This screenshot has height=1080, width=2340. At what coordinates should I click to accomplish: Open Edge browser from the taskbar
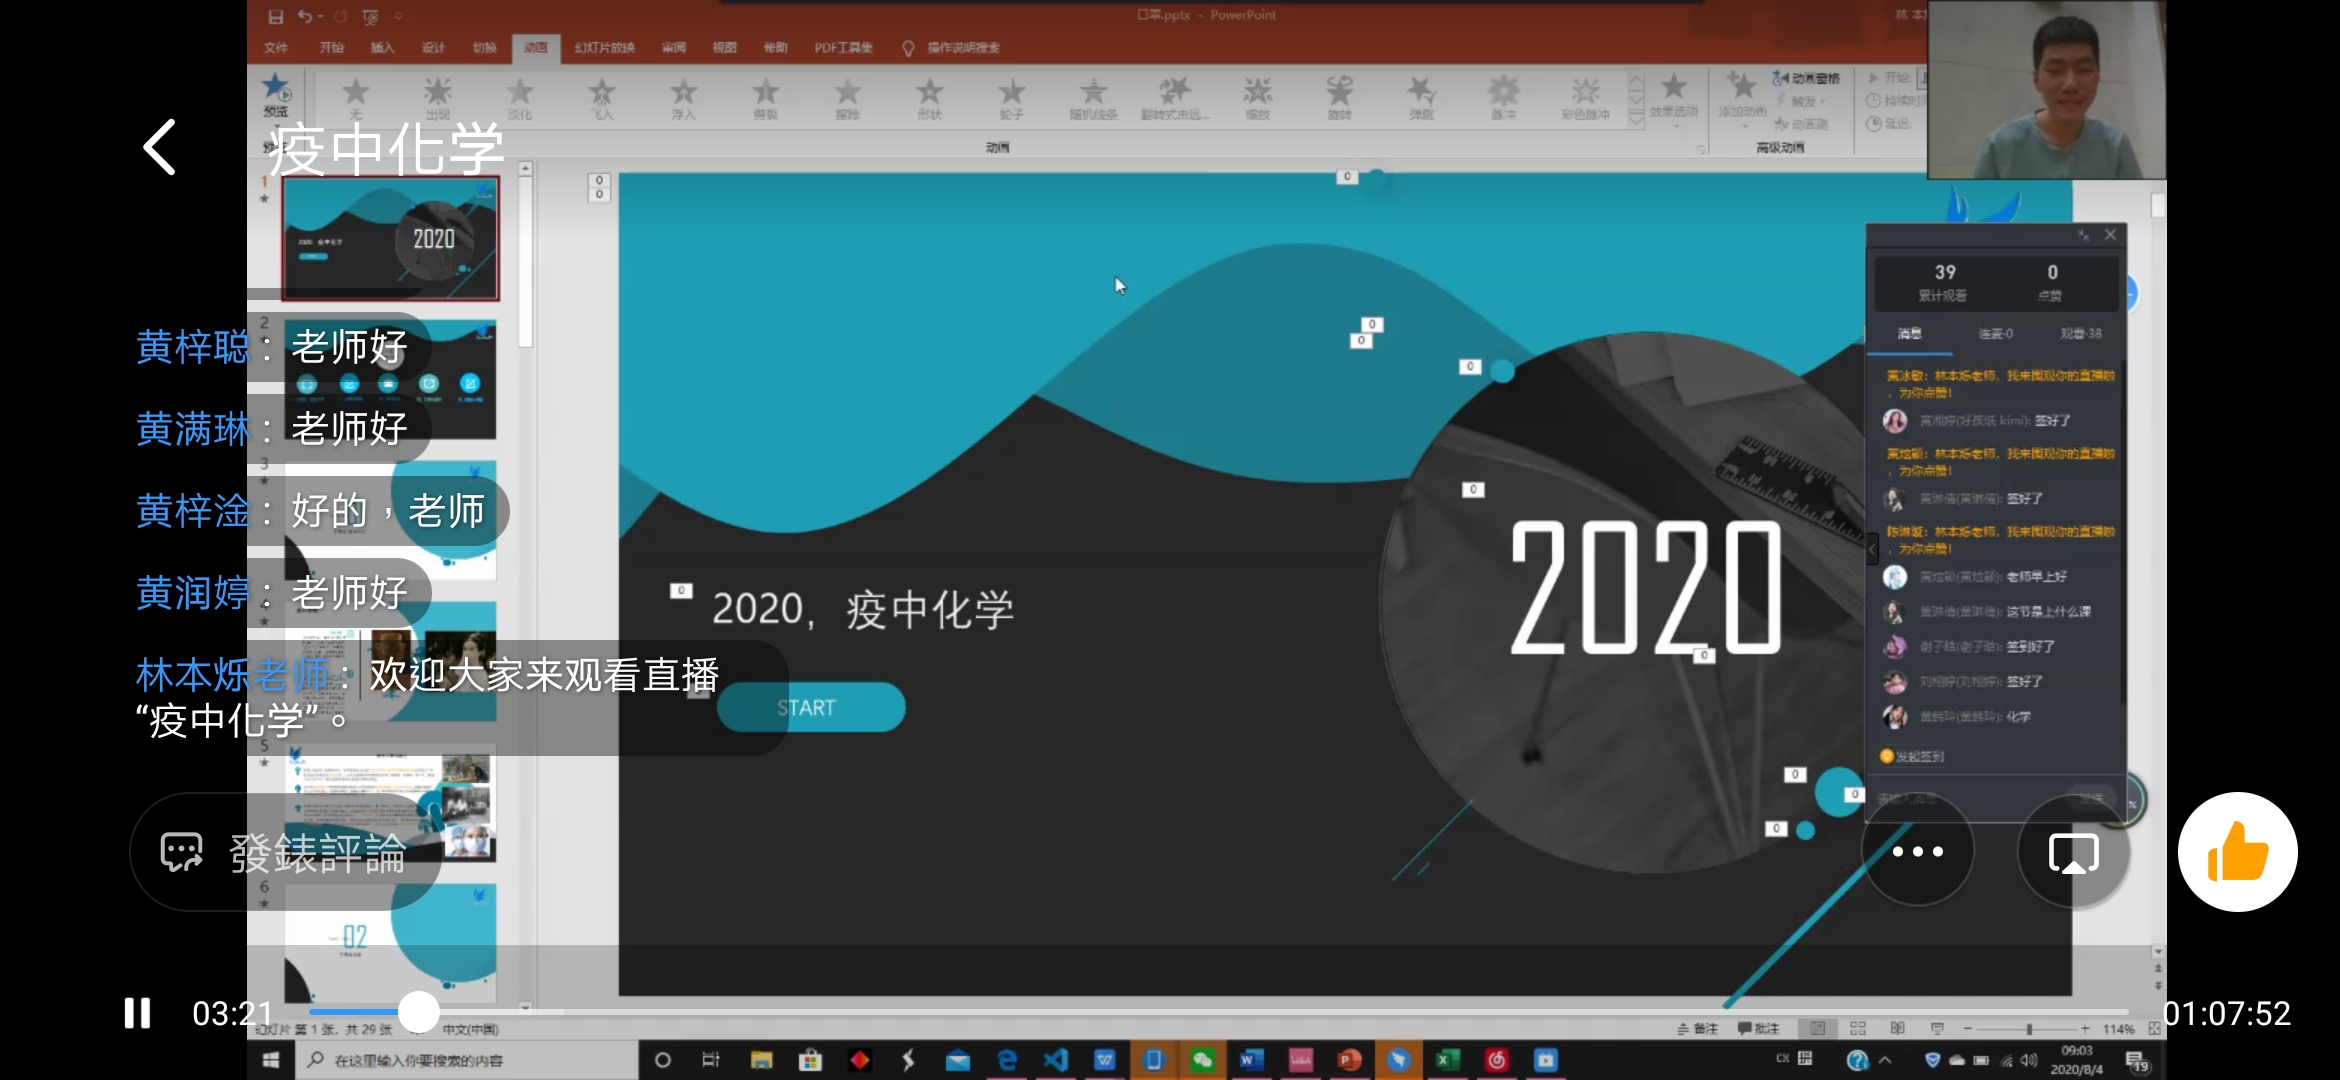1007,1060
